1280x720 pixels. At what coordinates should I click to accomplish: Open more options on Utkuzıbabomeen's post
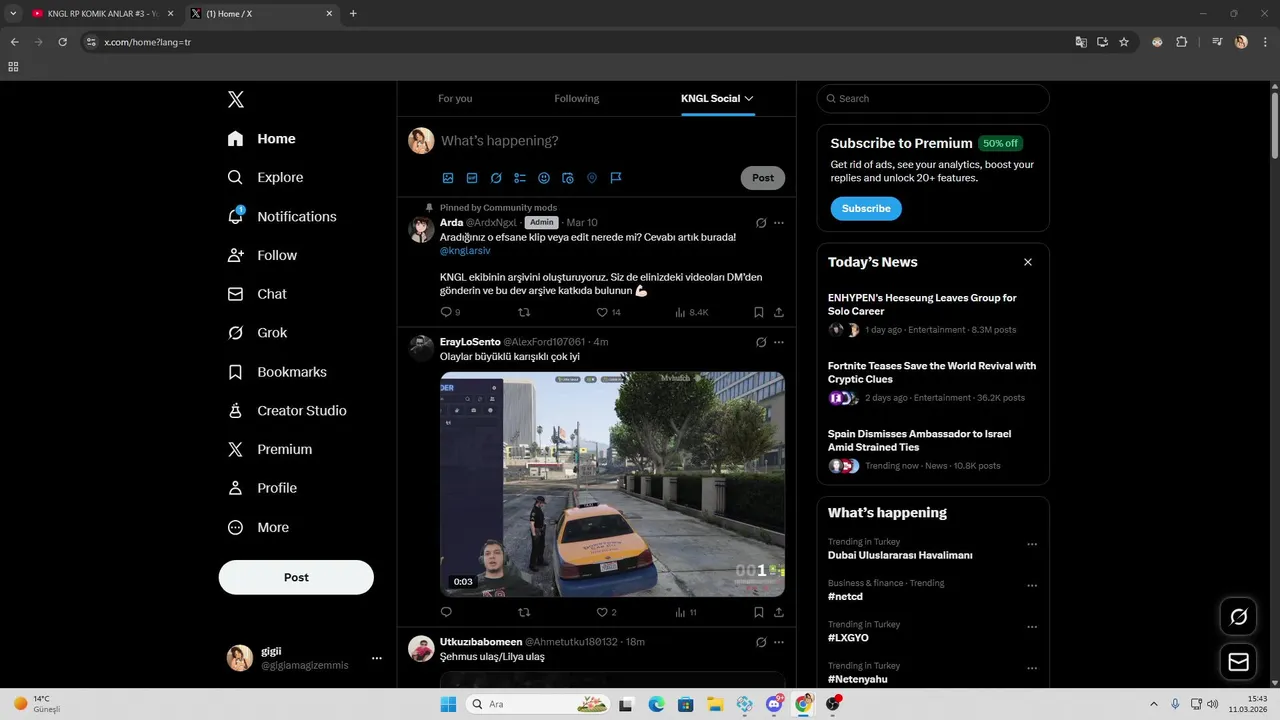779,642
